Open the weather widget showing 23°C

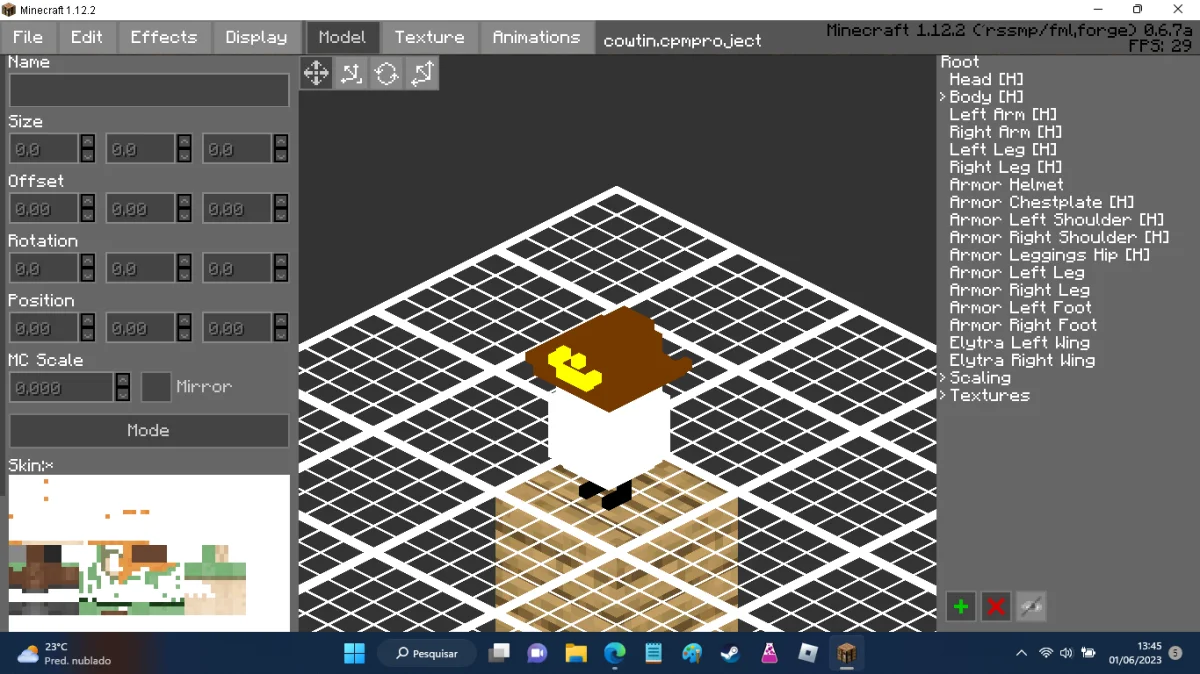(64, 654)
